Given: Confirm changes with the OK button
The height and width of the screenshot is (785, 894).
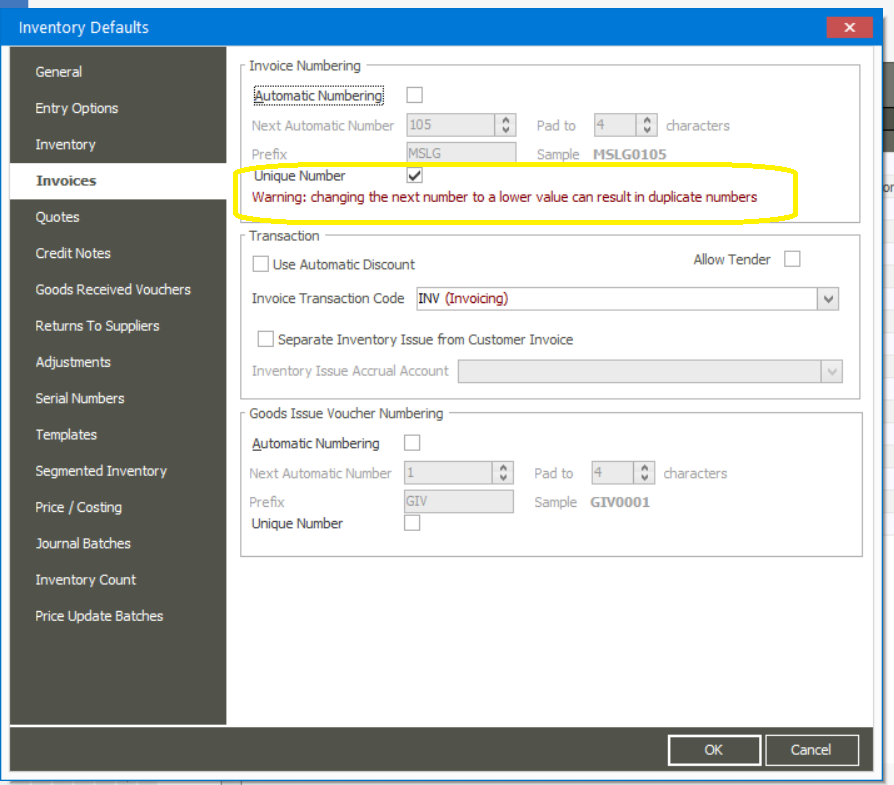Looking at the screenshot, I should pos(714,750).
